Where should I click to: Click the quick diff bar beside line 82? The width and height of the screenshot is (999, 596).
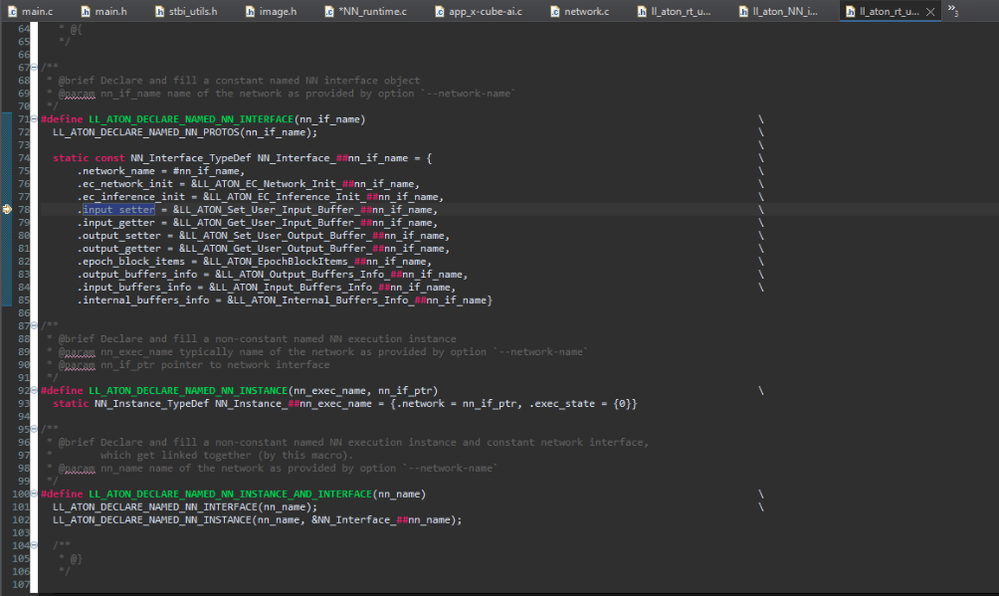click(x=5, y=261)
